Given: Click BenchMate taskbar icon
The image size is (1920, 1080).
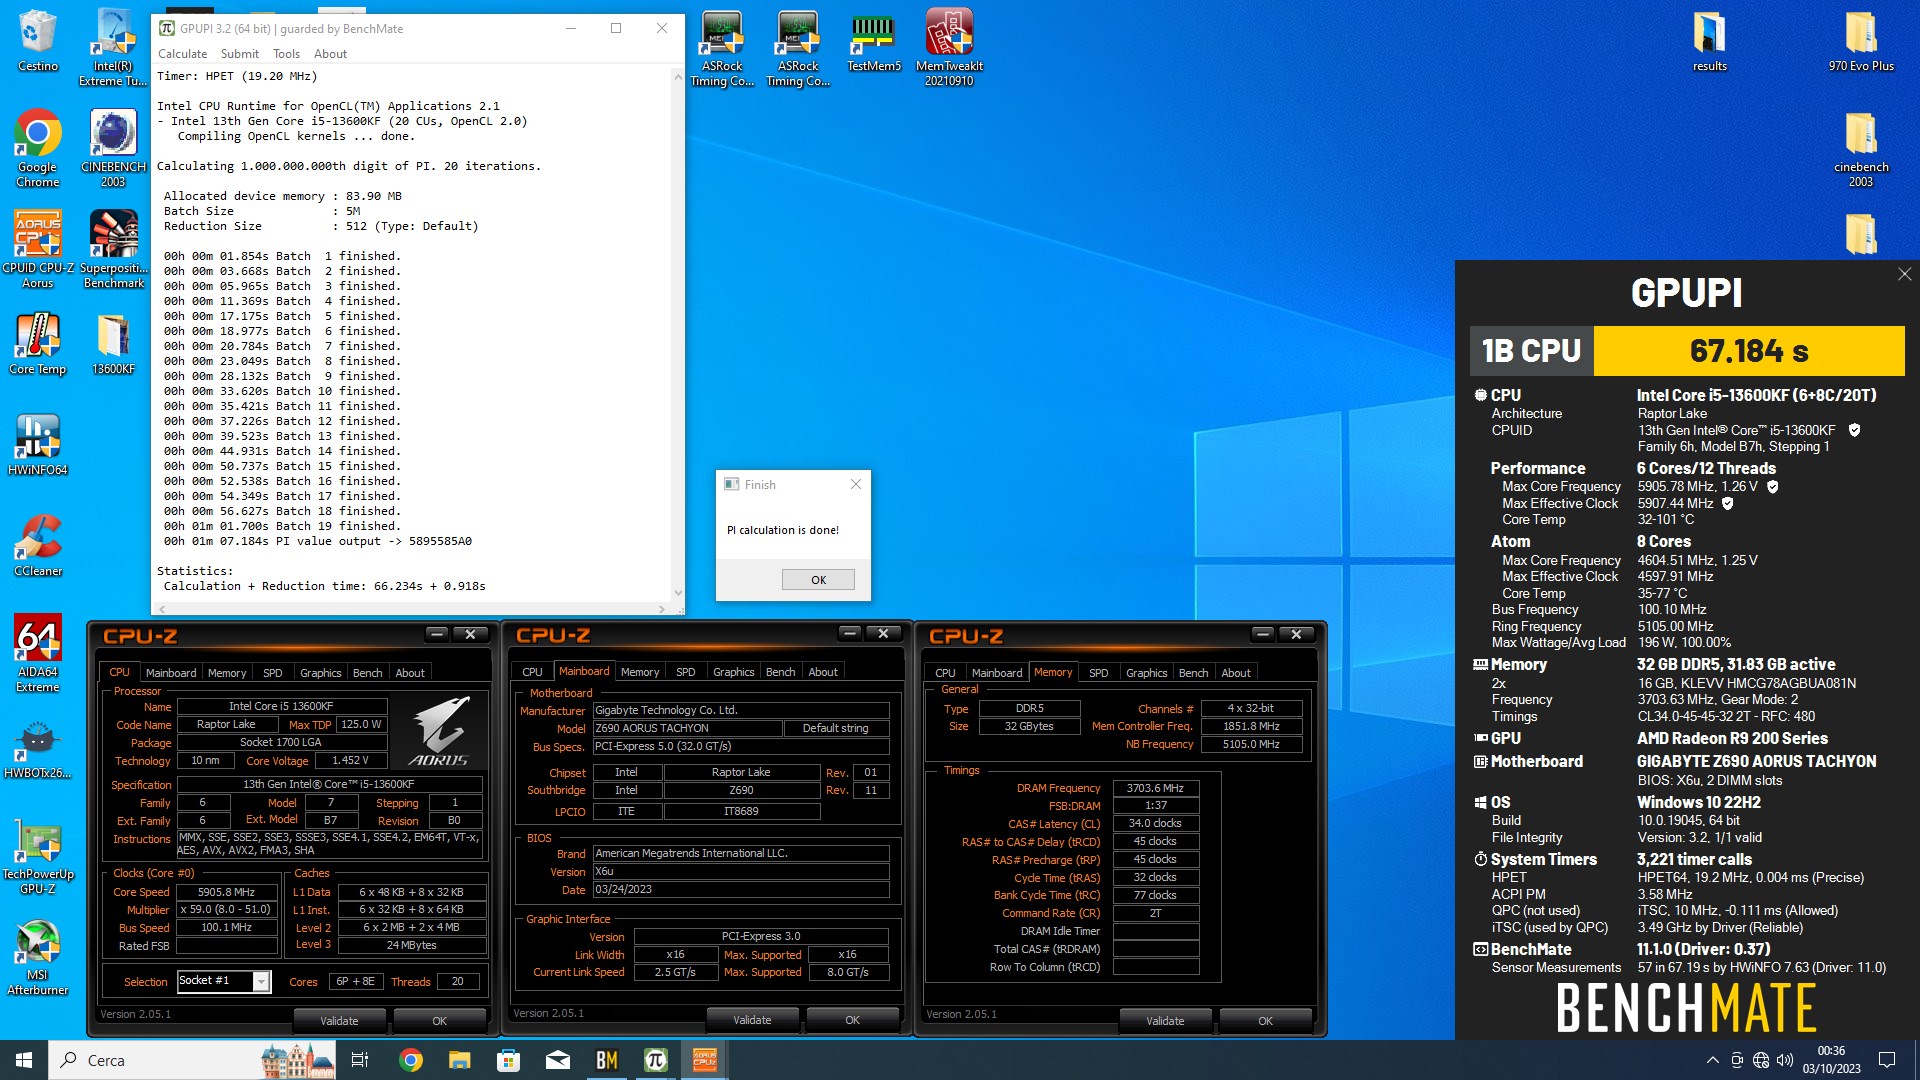Looking at the screenshot, I should click(x=607, y=1060).
